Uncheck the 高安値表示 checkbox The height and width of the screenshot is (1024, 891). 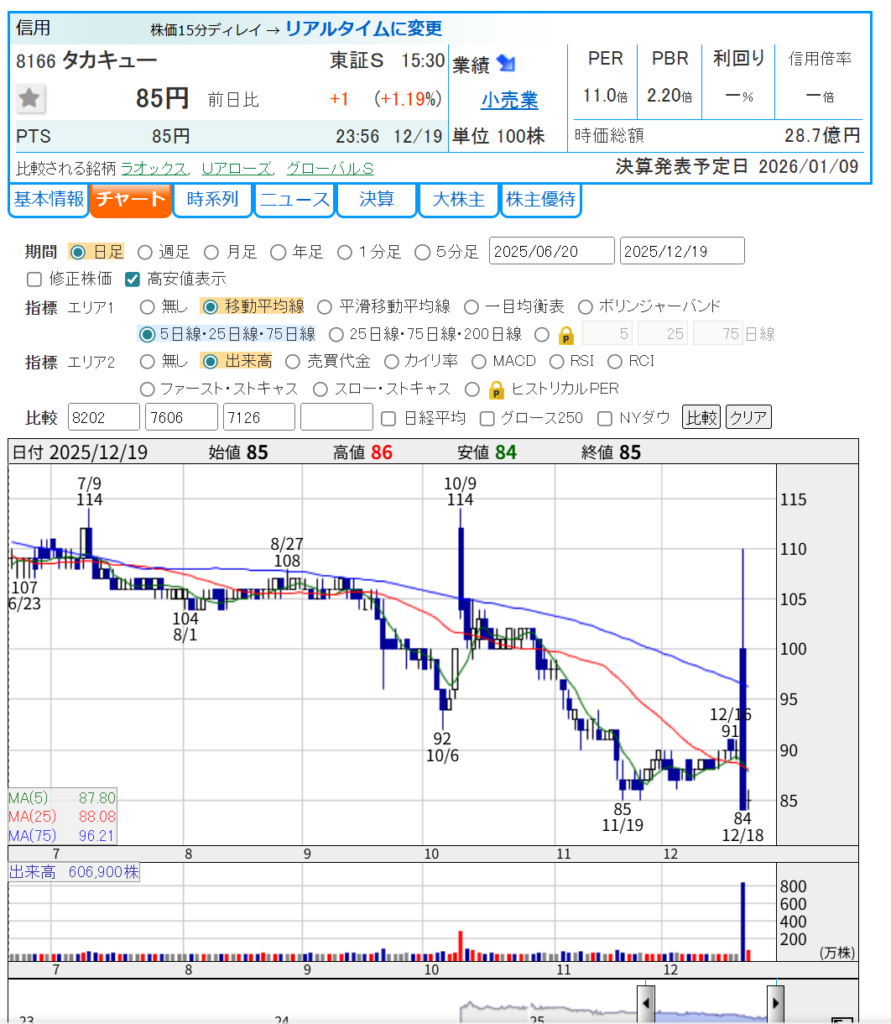click(x=132, y=279)
